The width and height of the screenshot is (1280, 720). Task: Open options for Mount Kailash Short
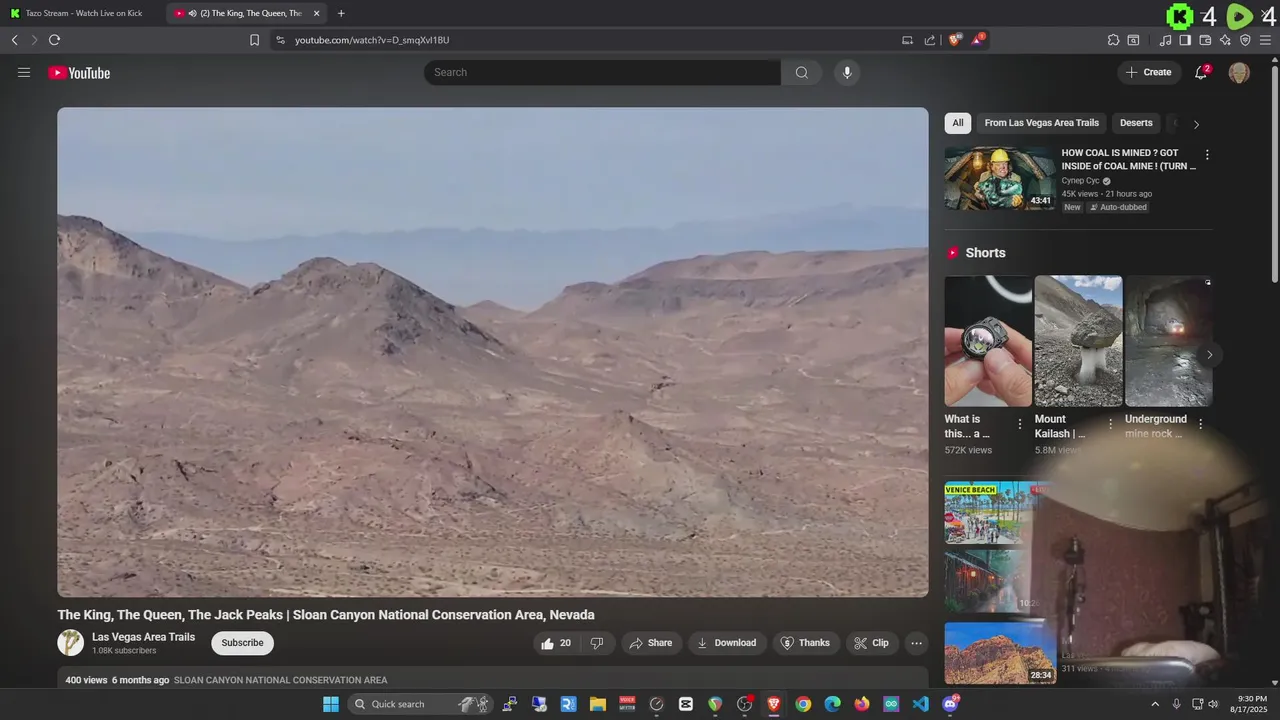tap(1110, 424)
